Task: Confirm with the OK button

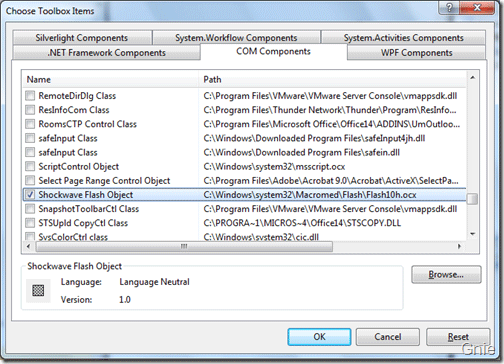Action: tap(319, 337)
